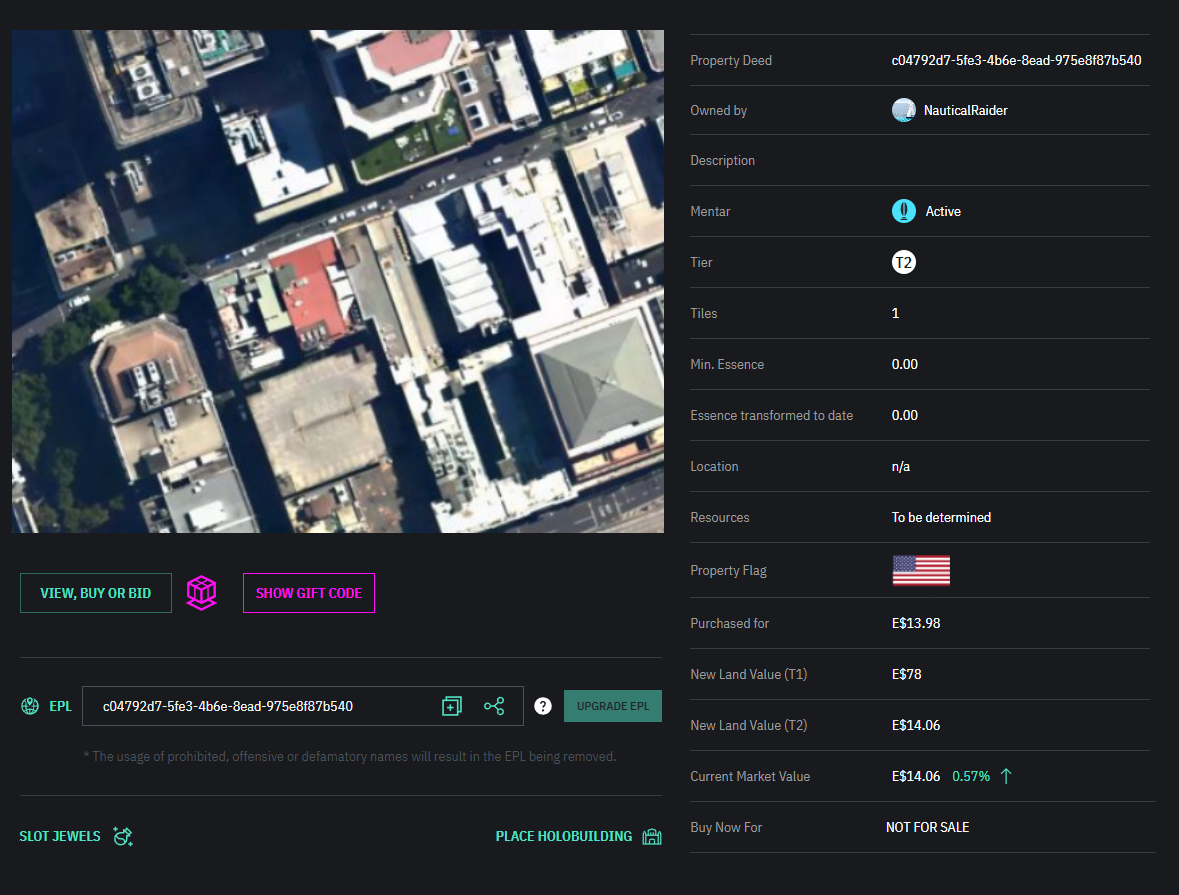This screenshot has width=1179, height=895.
Task: Click the EPL globe icon
Action: tap(30, 706)
